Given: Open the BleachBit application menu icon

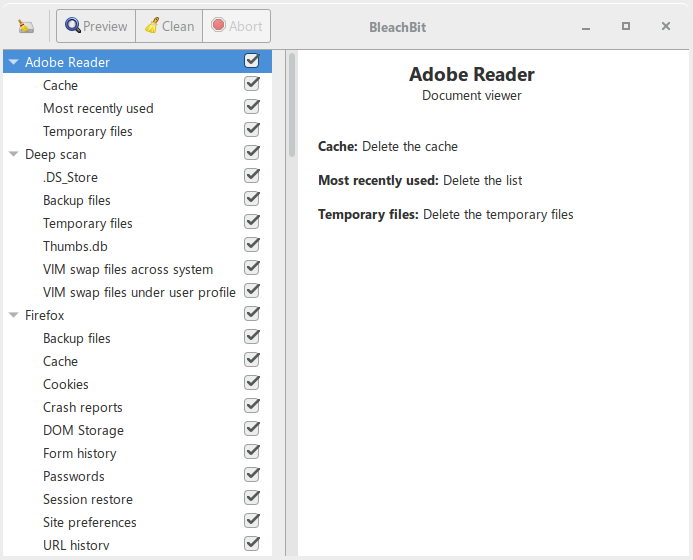Looking at the screenshot, I should (26, 27).
